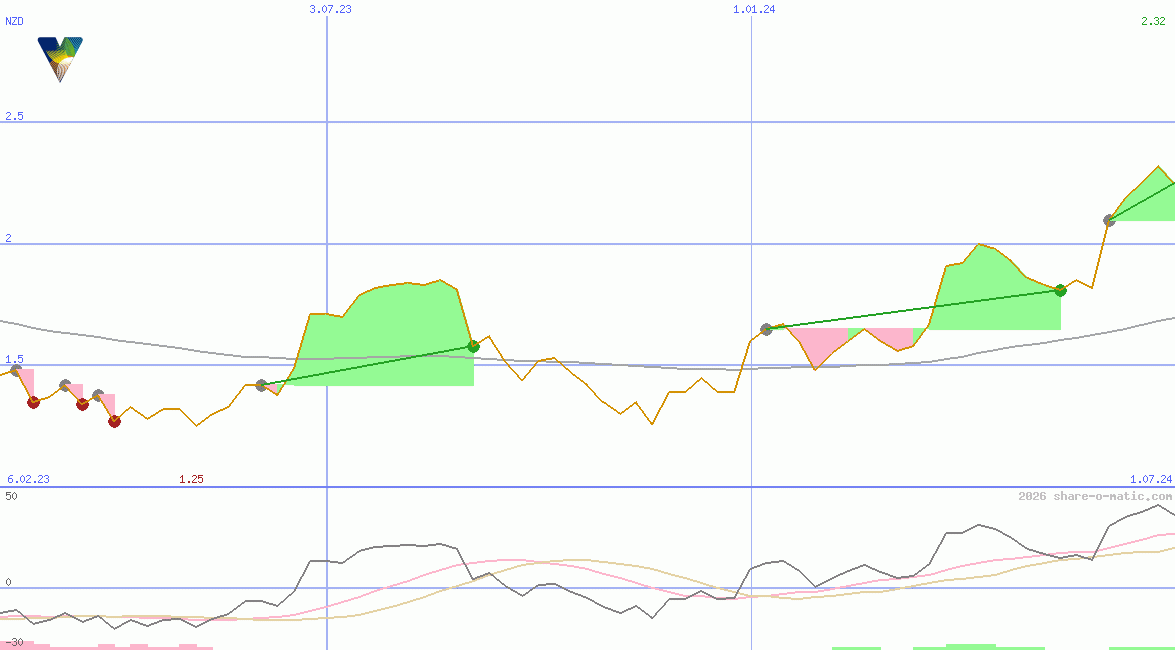Open the NZD currency selector
This screenshot has width=1175, height=650.
[13, 20]
